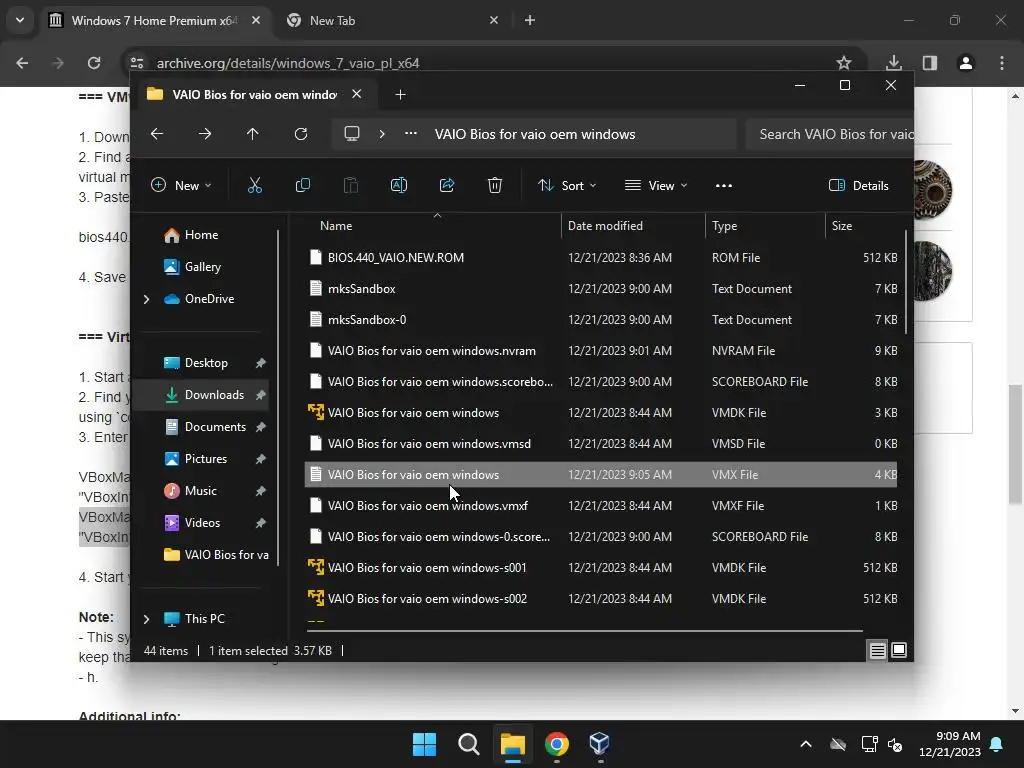Go back in File Explorer
Viewport: 1024px width, 768px height.
pyautogui.click(x=157, y=134)
